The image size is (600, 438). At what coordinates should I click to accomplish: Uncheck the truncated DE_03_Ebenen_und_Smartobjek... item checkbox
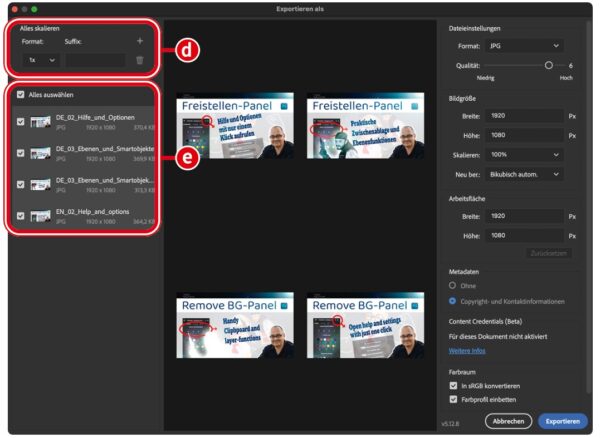point(21,184)
